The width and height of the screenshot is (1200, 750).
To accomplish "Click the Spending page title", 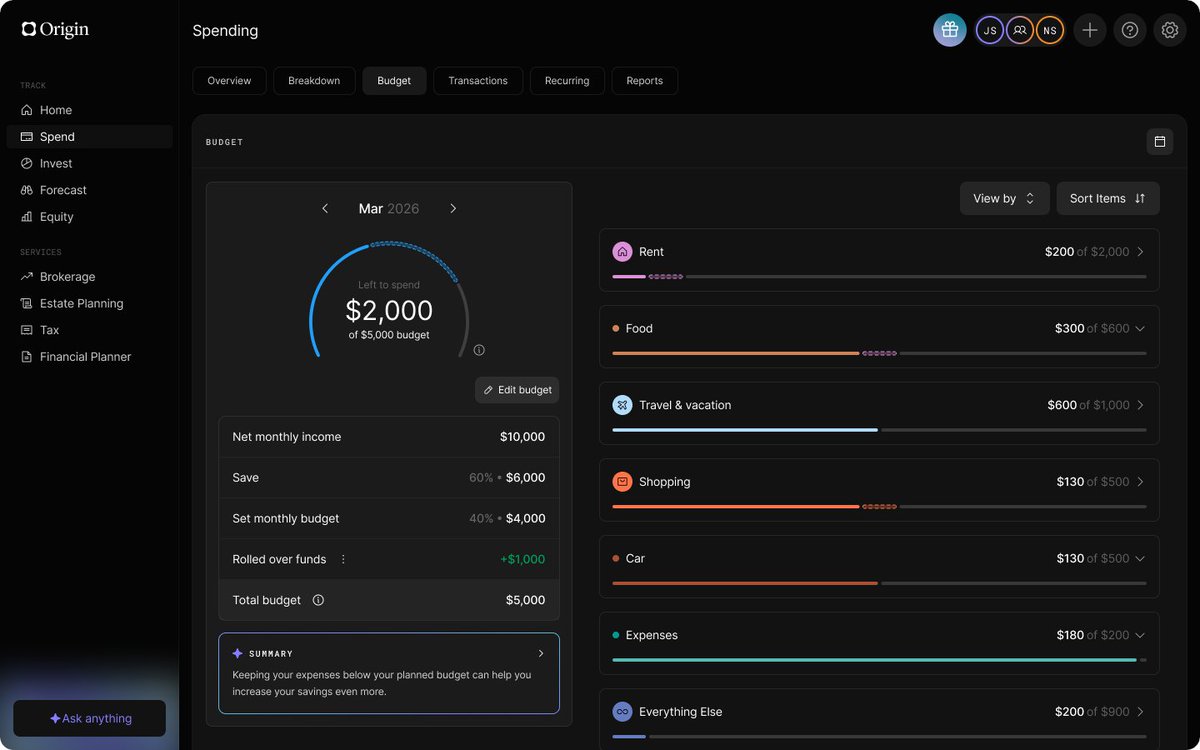I will [x=225, y=31].
